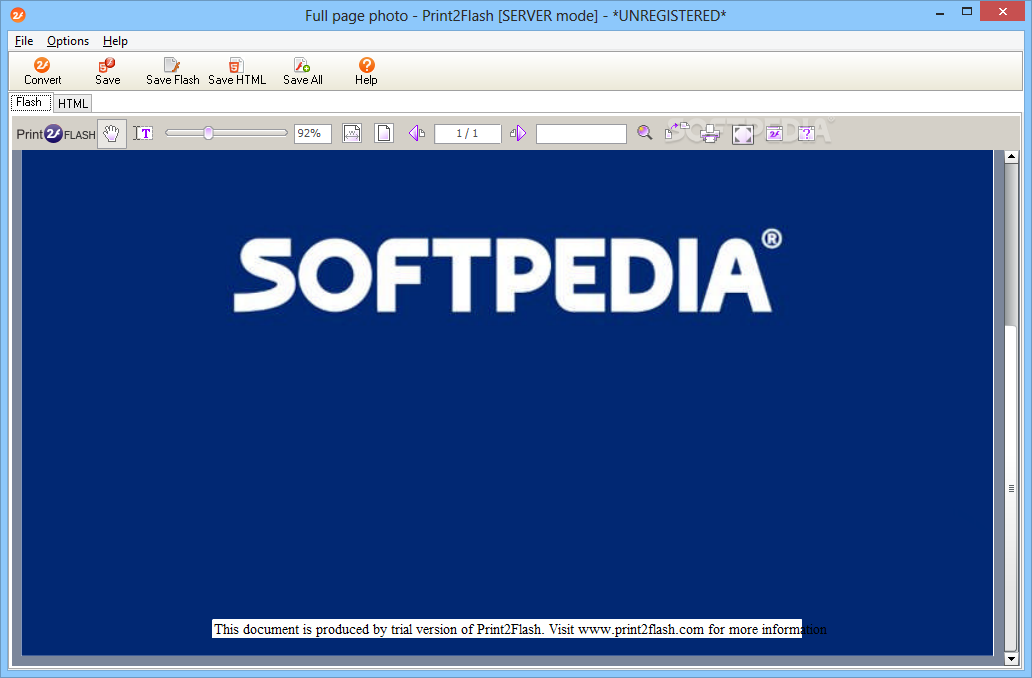
Task: Maximize the Print2Flash window
Action: coord(967,12)
